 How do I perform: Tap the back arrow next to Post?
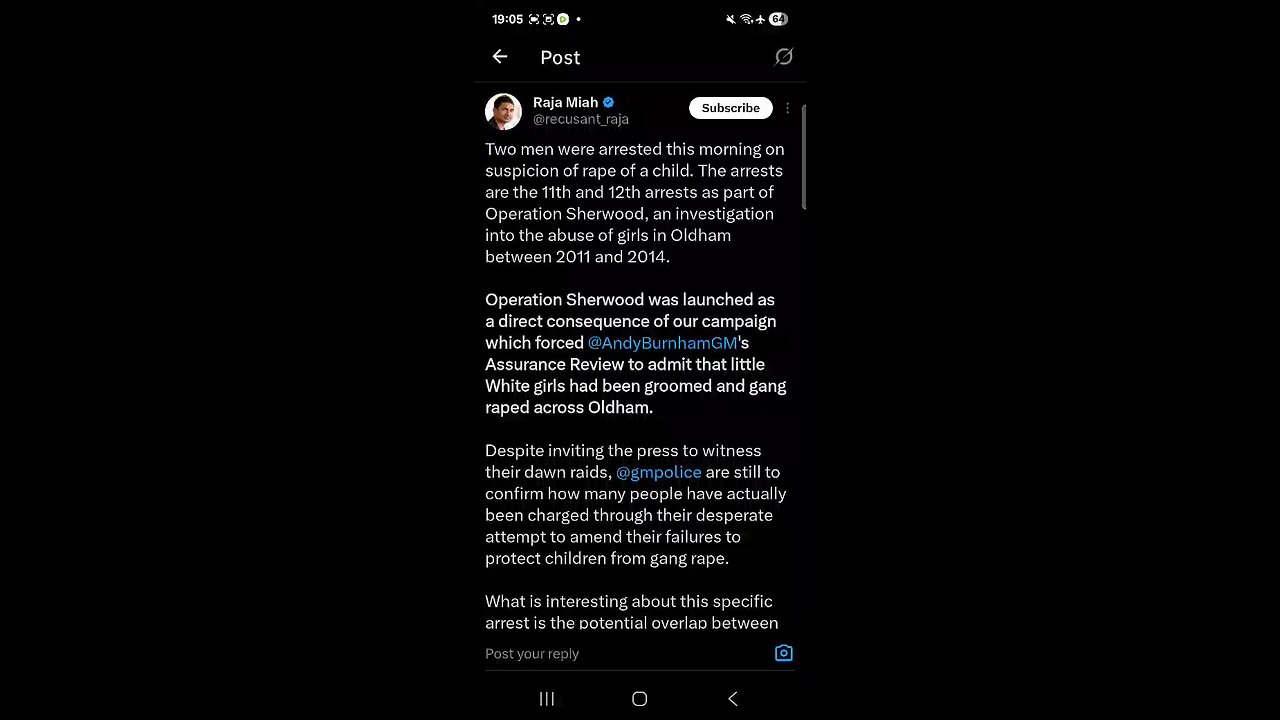tap(500, 57)
